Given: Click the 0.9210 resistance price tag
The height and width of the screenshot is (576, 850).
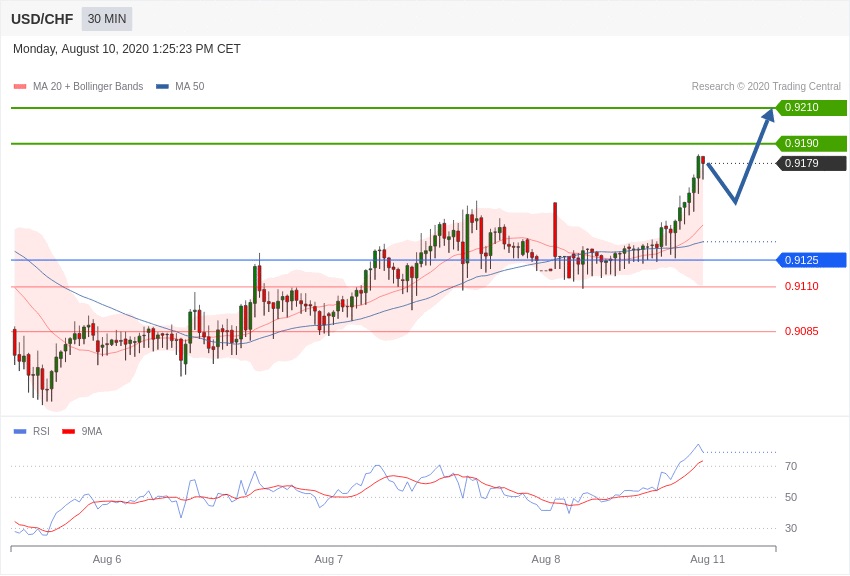Looking at the screenshot, I should [811, 107].
